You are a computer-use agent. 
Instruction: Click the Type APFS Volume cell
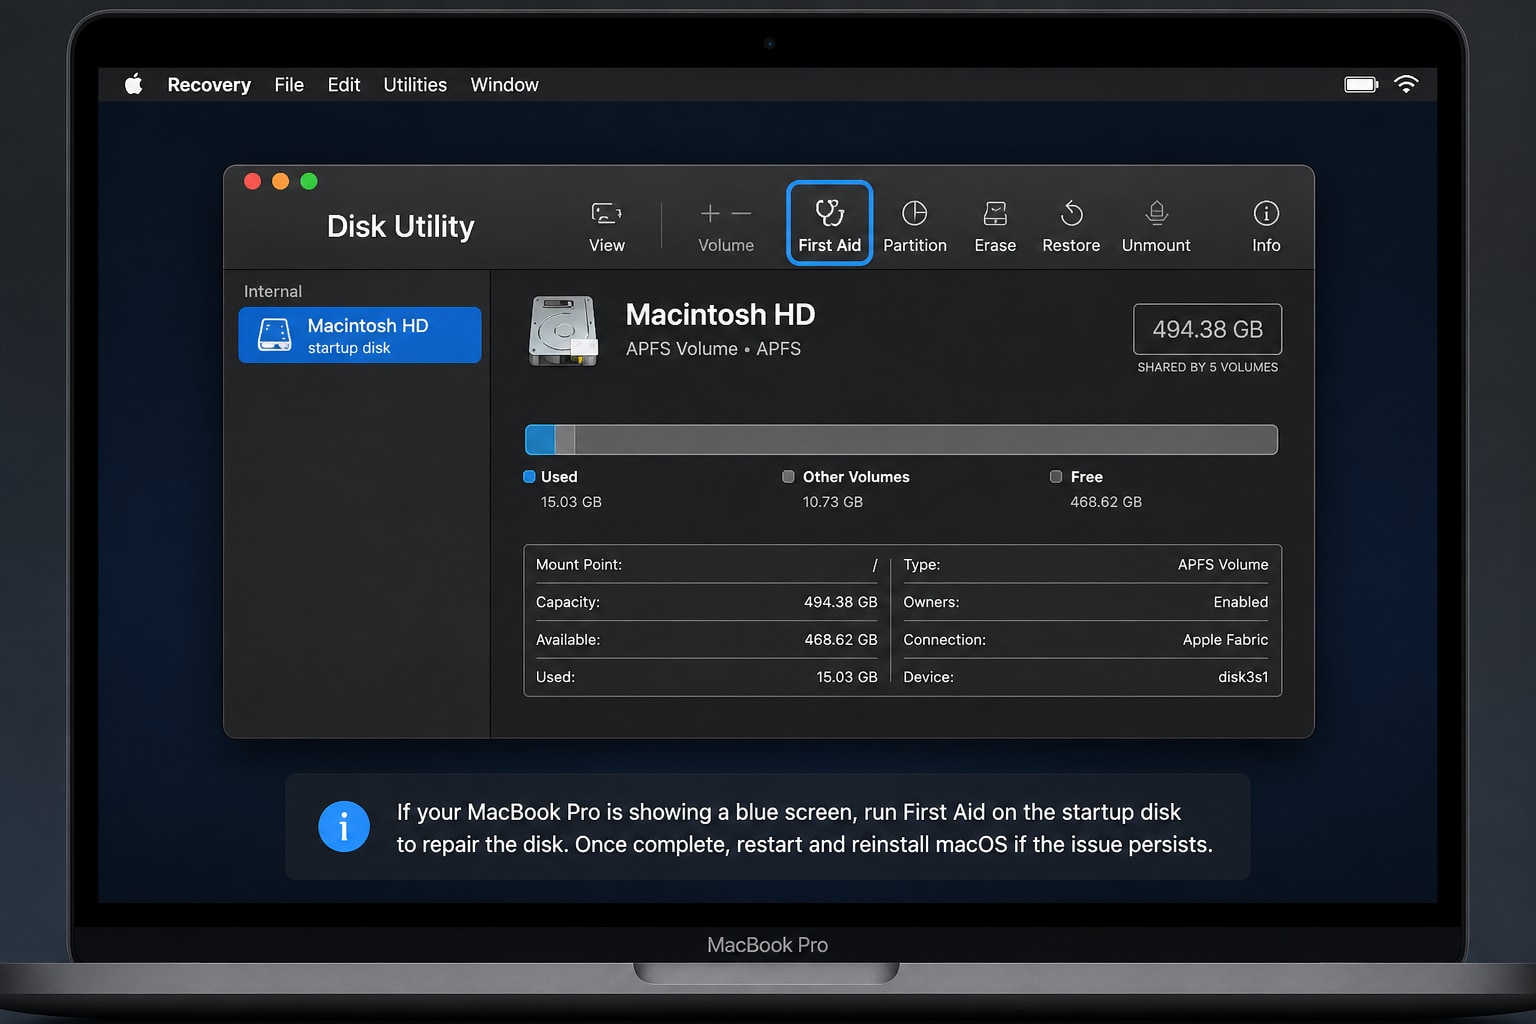pos(1085,565)
